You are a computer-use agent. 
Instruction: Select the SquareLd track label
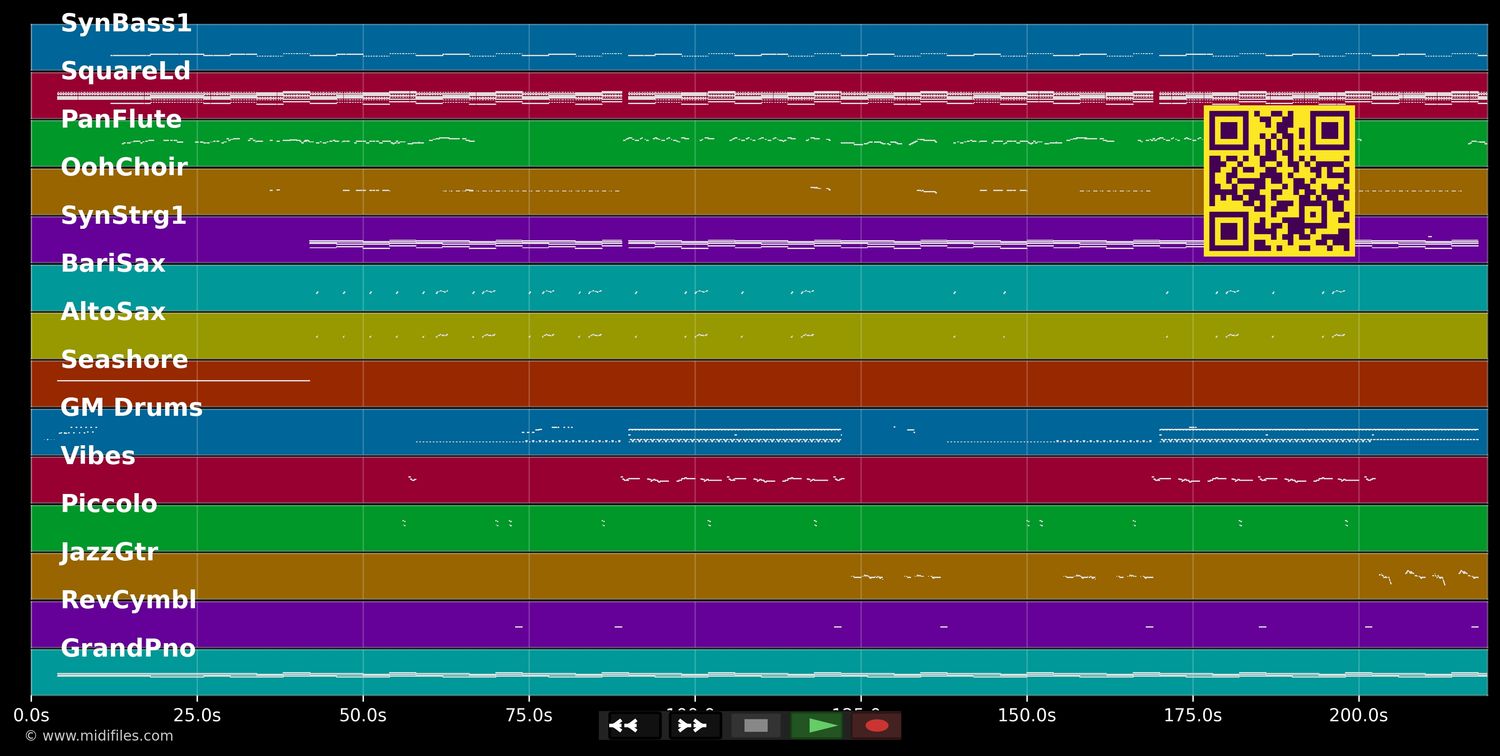[x=125, y=72]
